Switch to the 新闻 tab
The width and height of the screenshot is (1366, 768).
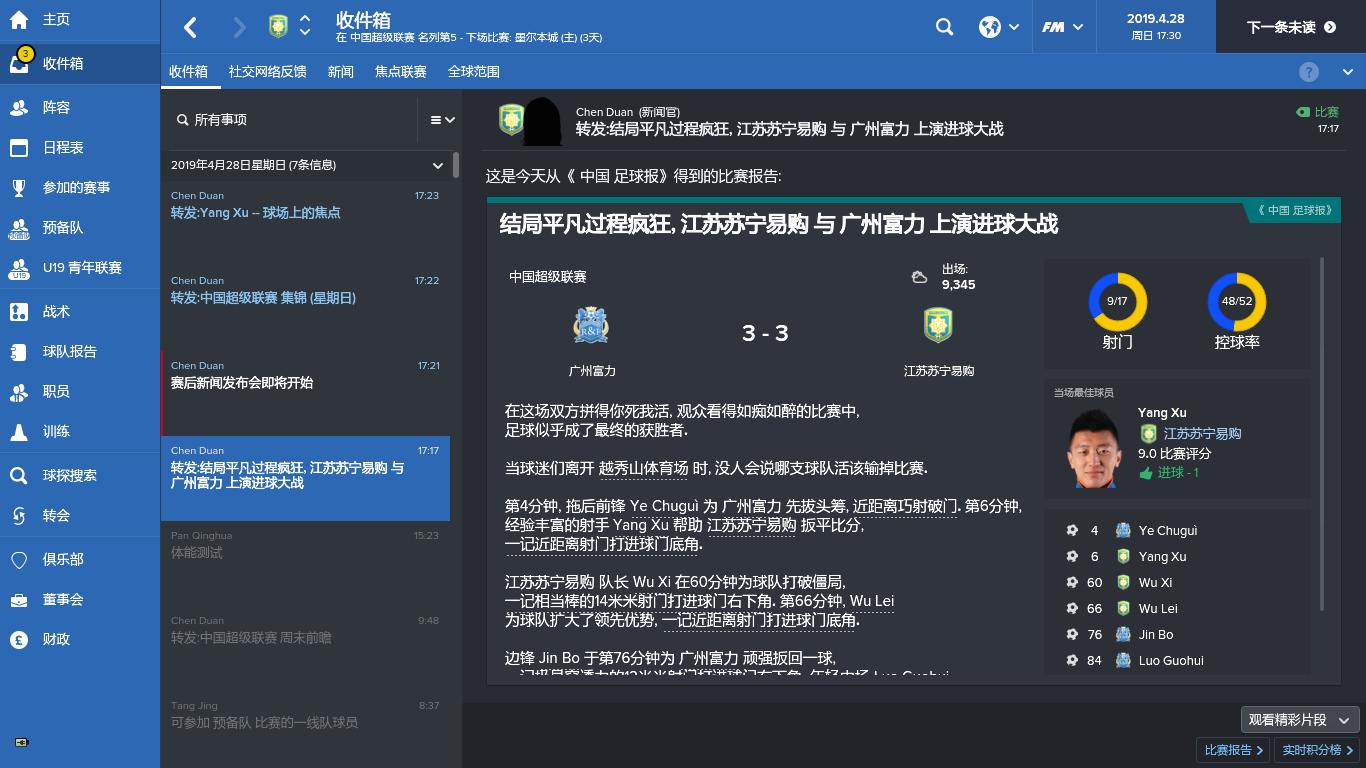click(340, 71)
